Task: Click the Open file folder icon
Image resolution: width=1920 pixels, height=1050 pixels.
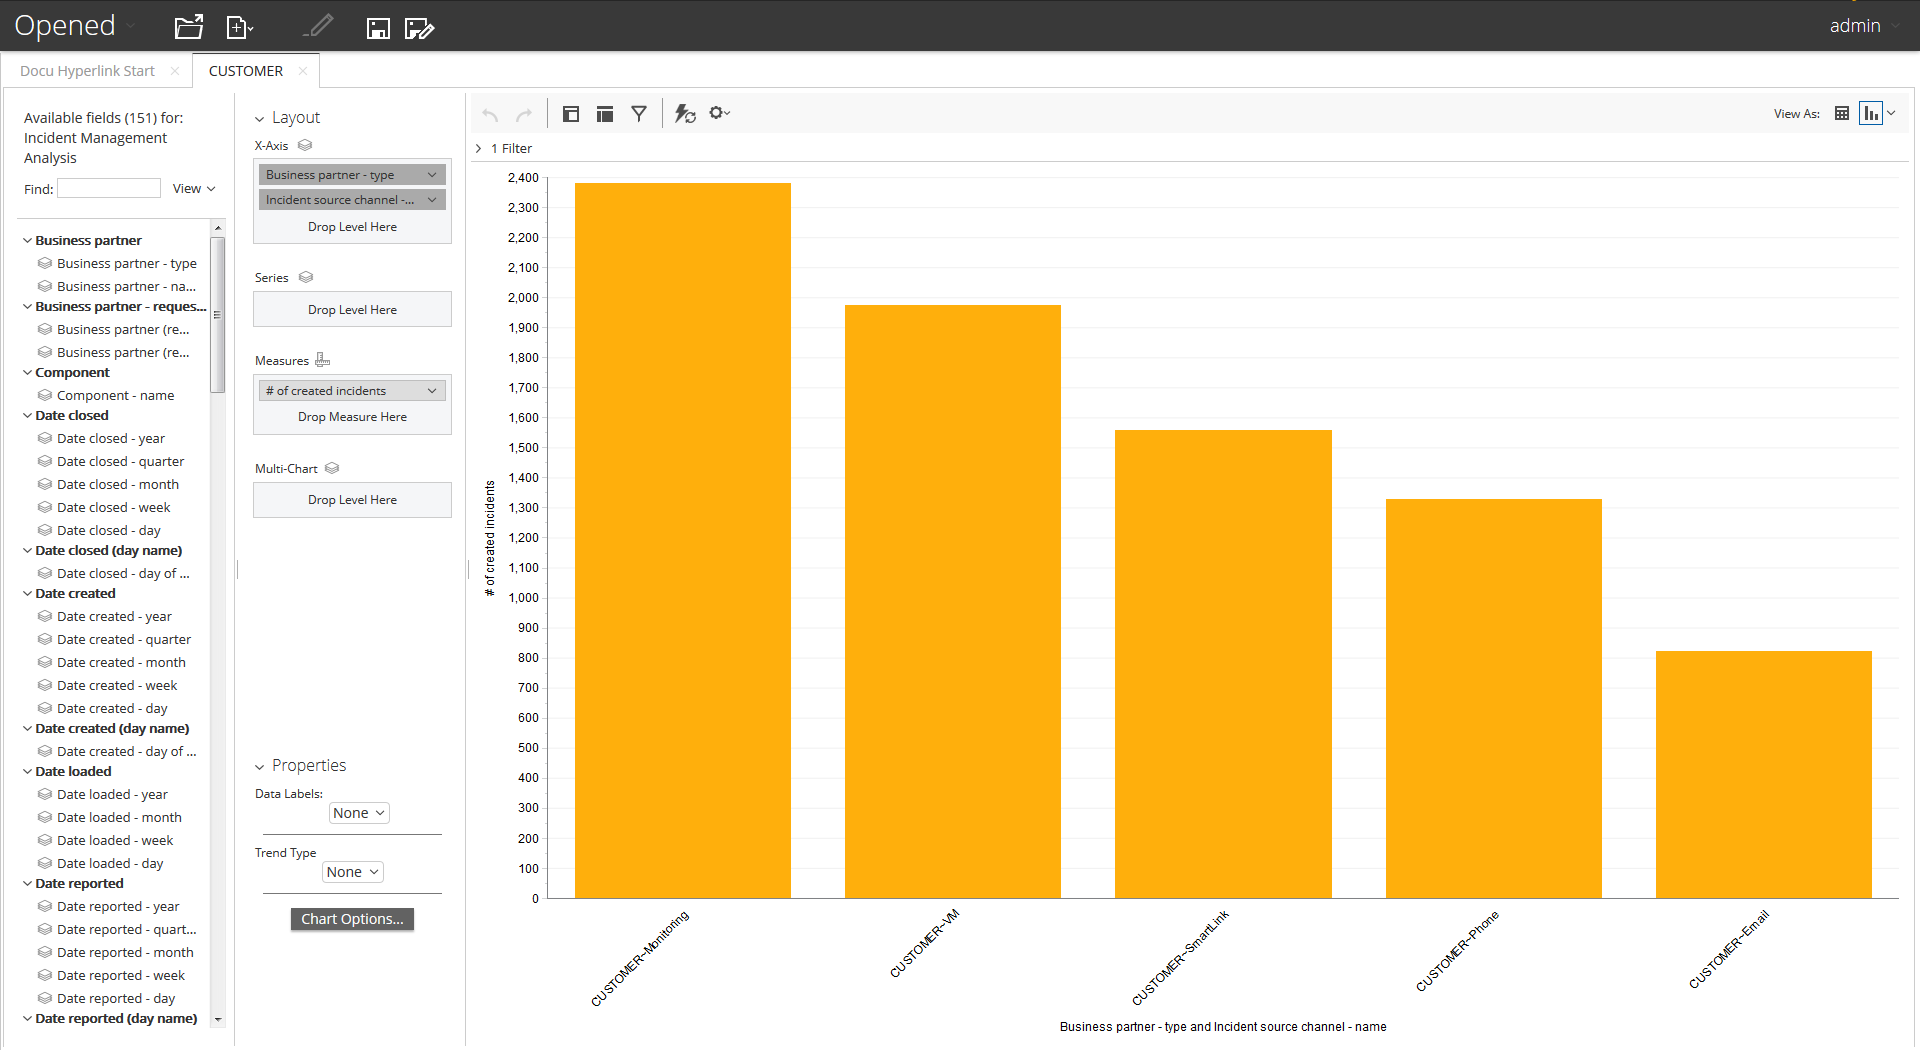Action: 188,27
